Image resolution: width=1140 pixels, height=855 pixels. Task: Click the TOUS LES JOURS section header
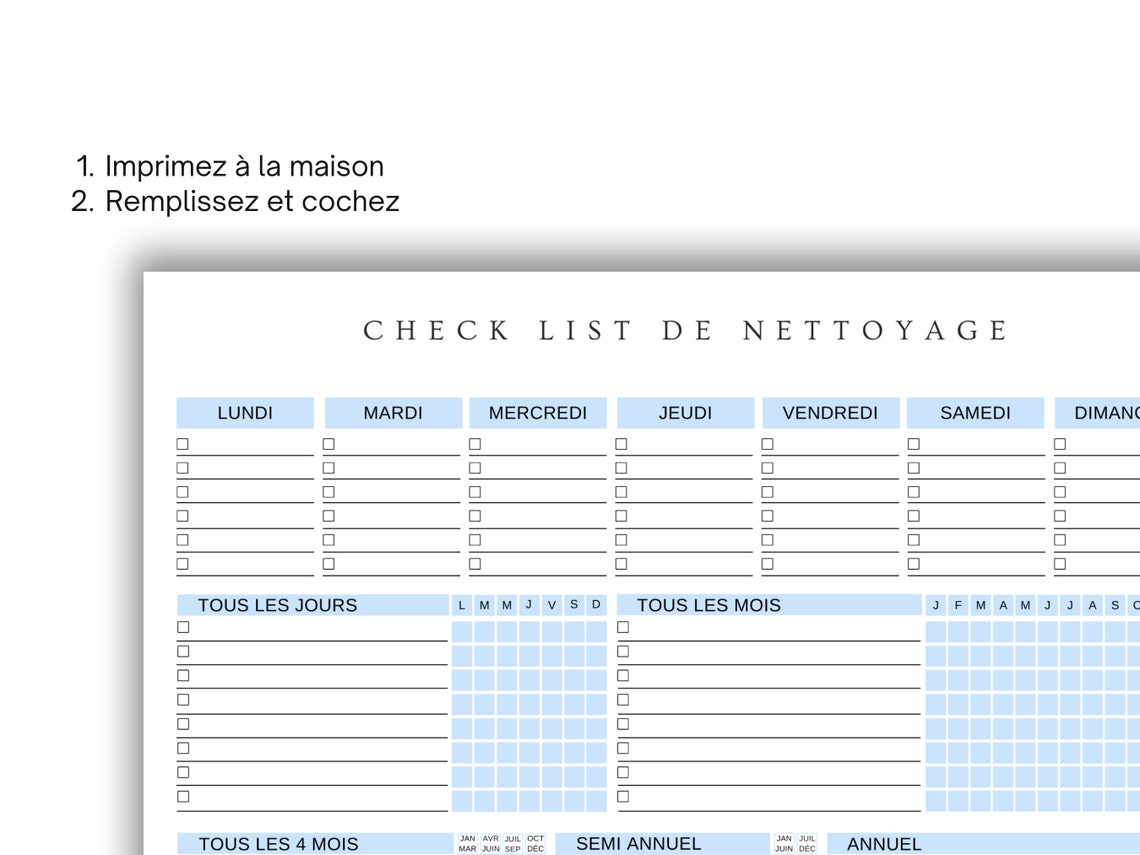[x=278, y=605]
